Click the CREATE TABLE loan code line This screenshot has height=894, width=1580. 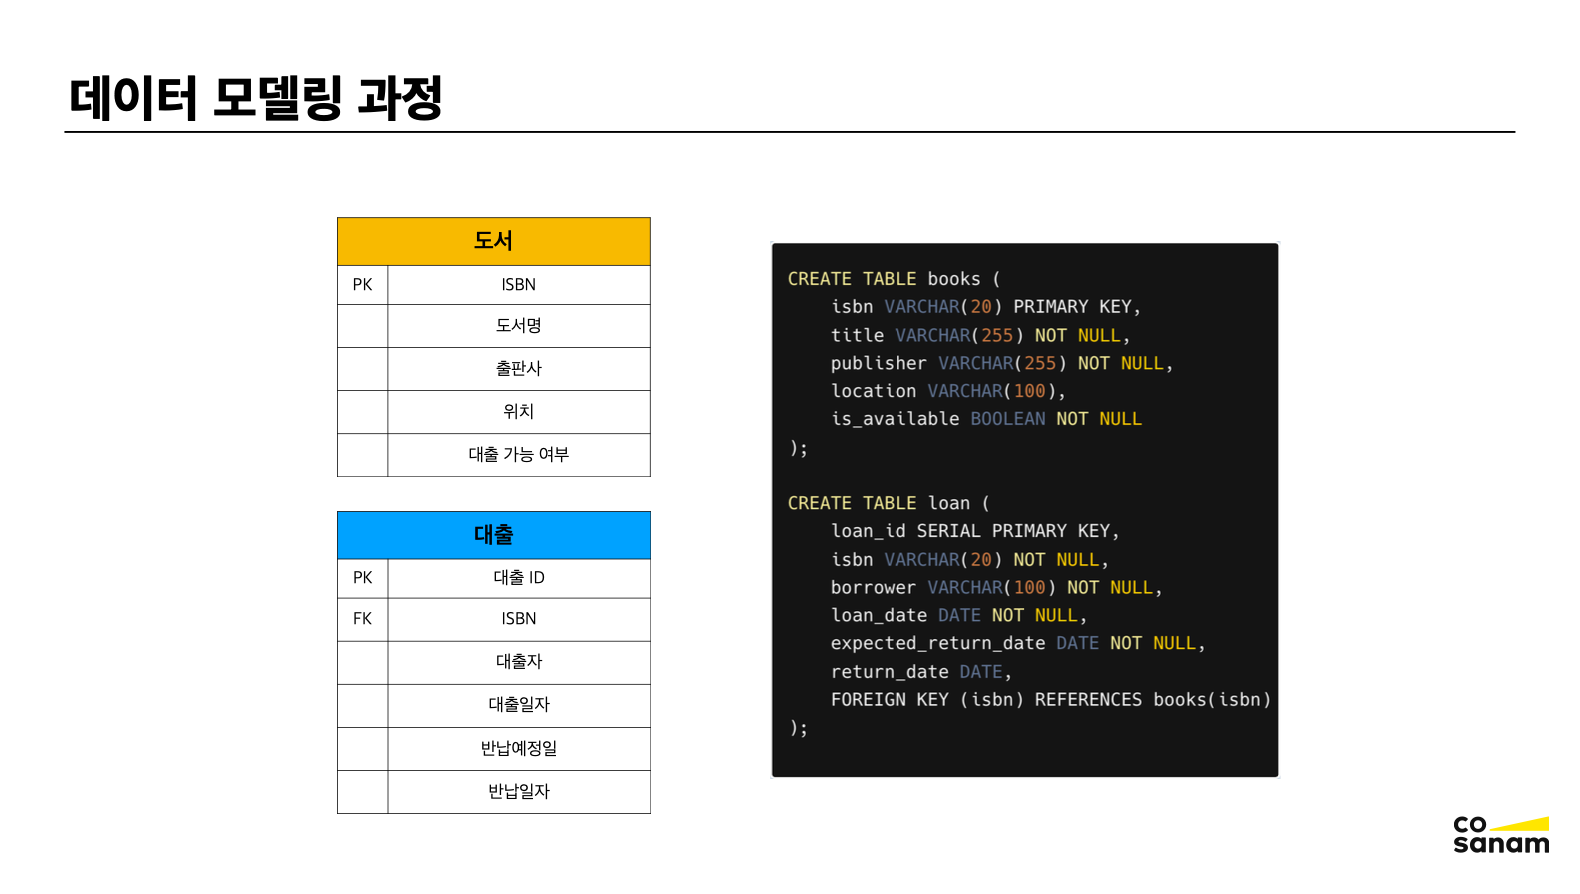pos(888,503)
